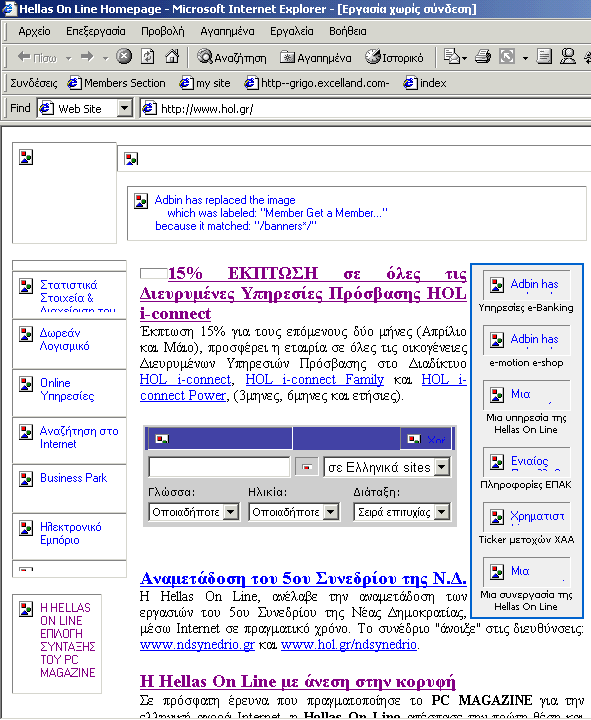
Task: Open Members Section links-bar shortcut
Action: pyautogui.click(x=117, y=83)
